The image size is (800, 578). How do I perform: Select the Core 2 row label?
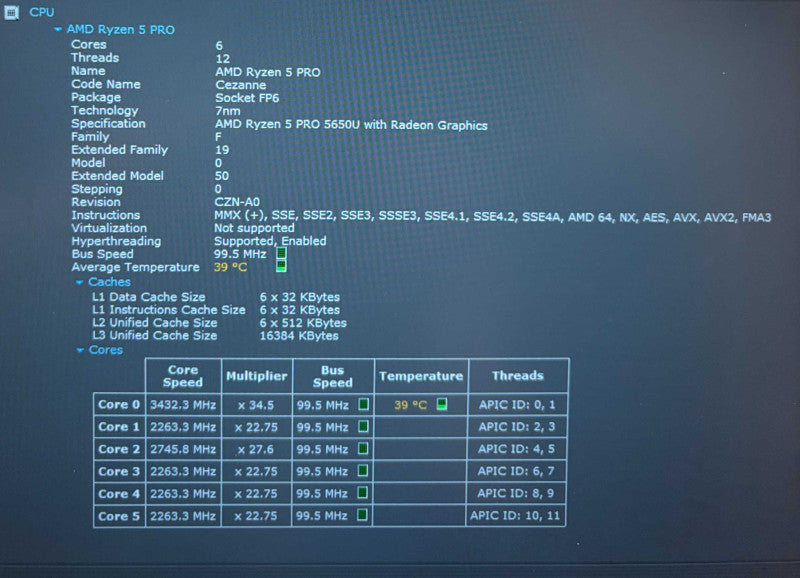(119, 449)
